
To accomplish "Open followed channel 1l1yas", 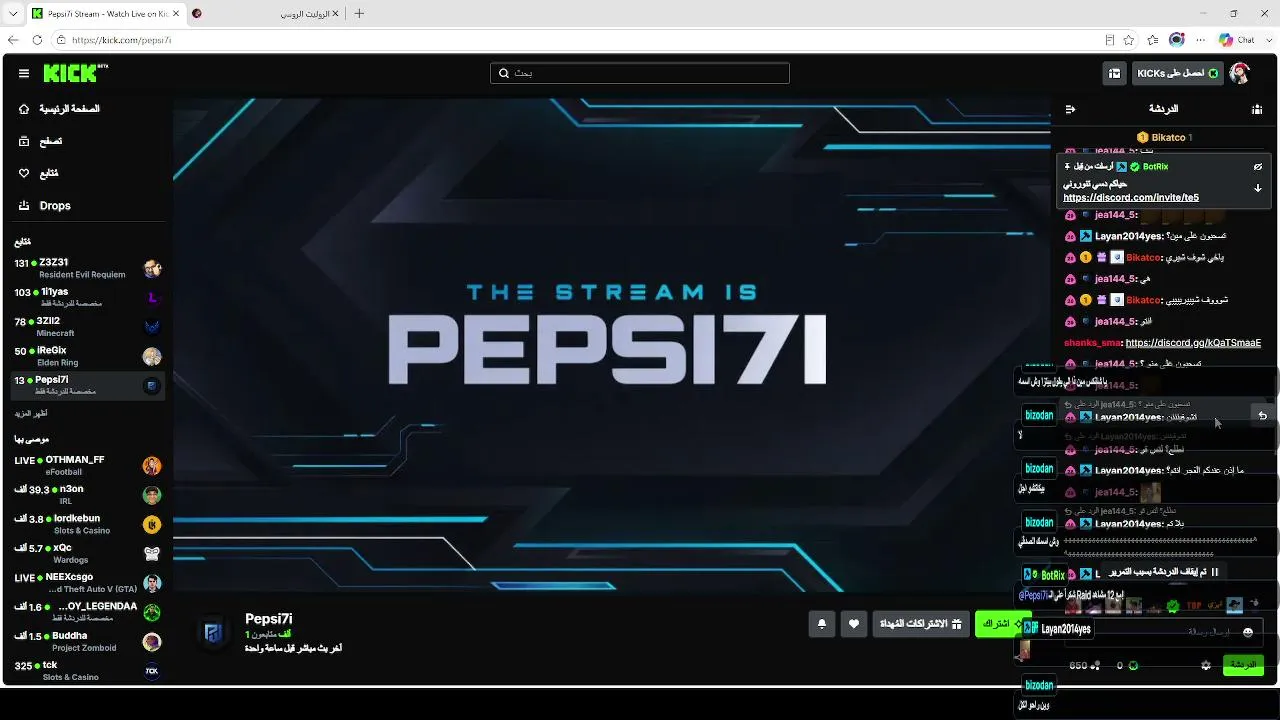I will 87,297.
